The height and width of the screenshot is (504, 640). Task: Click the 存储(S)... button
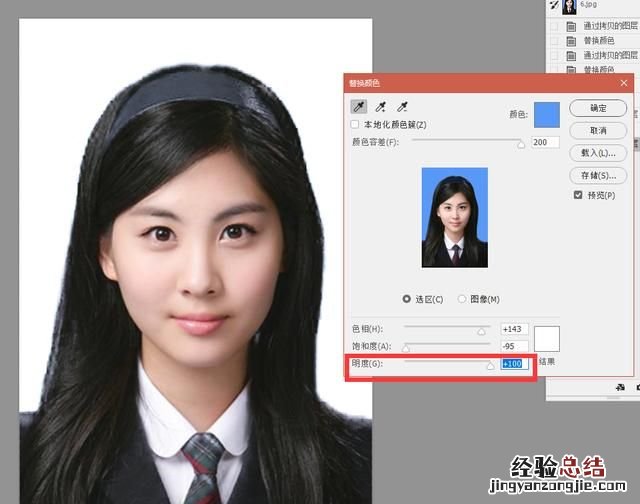click(x=598, y=175)
